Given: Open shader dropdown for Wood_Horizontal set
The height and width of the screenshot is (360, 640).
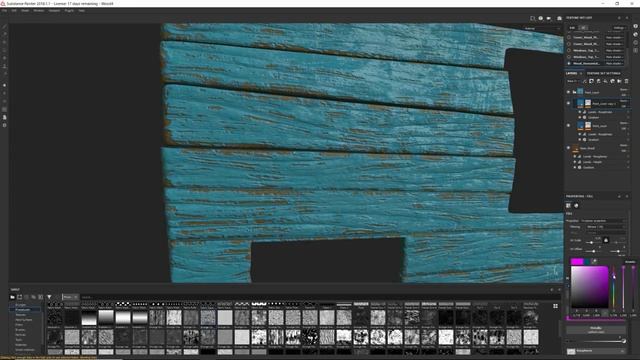Looking at the screenshot, I should point(614,63).
